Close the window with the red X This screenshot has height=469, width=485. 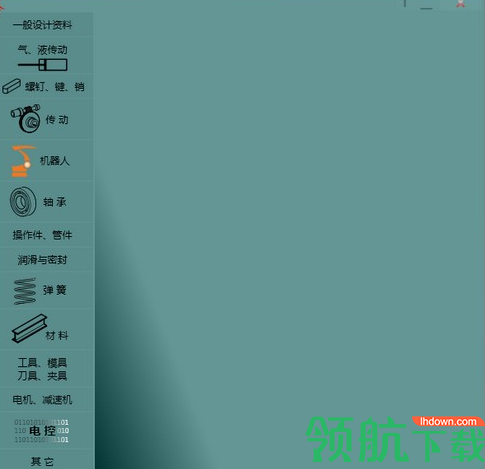click(x=461, y=4)
